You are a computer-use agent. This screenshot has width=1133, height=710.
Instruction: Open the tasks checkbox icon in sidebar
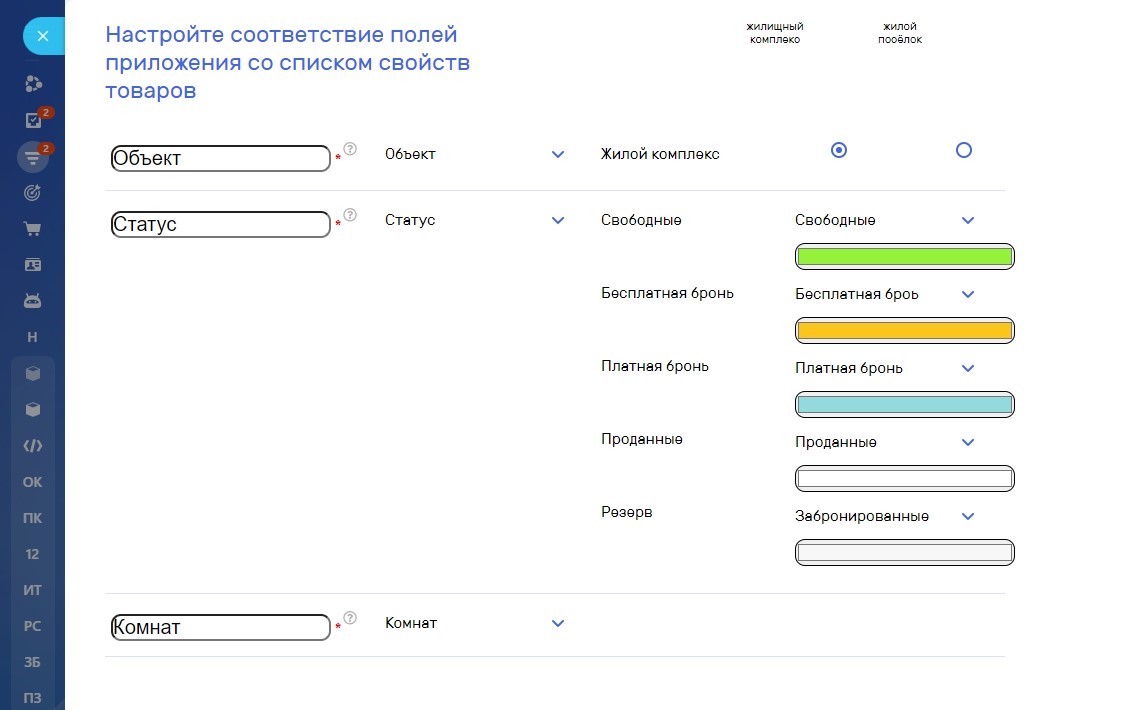33,120
